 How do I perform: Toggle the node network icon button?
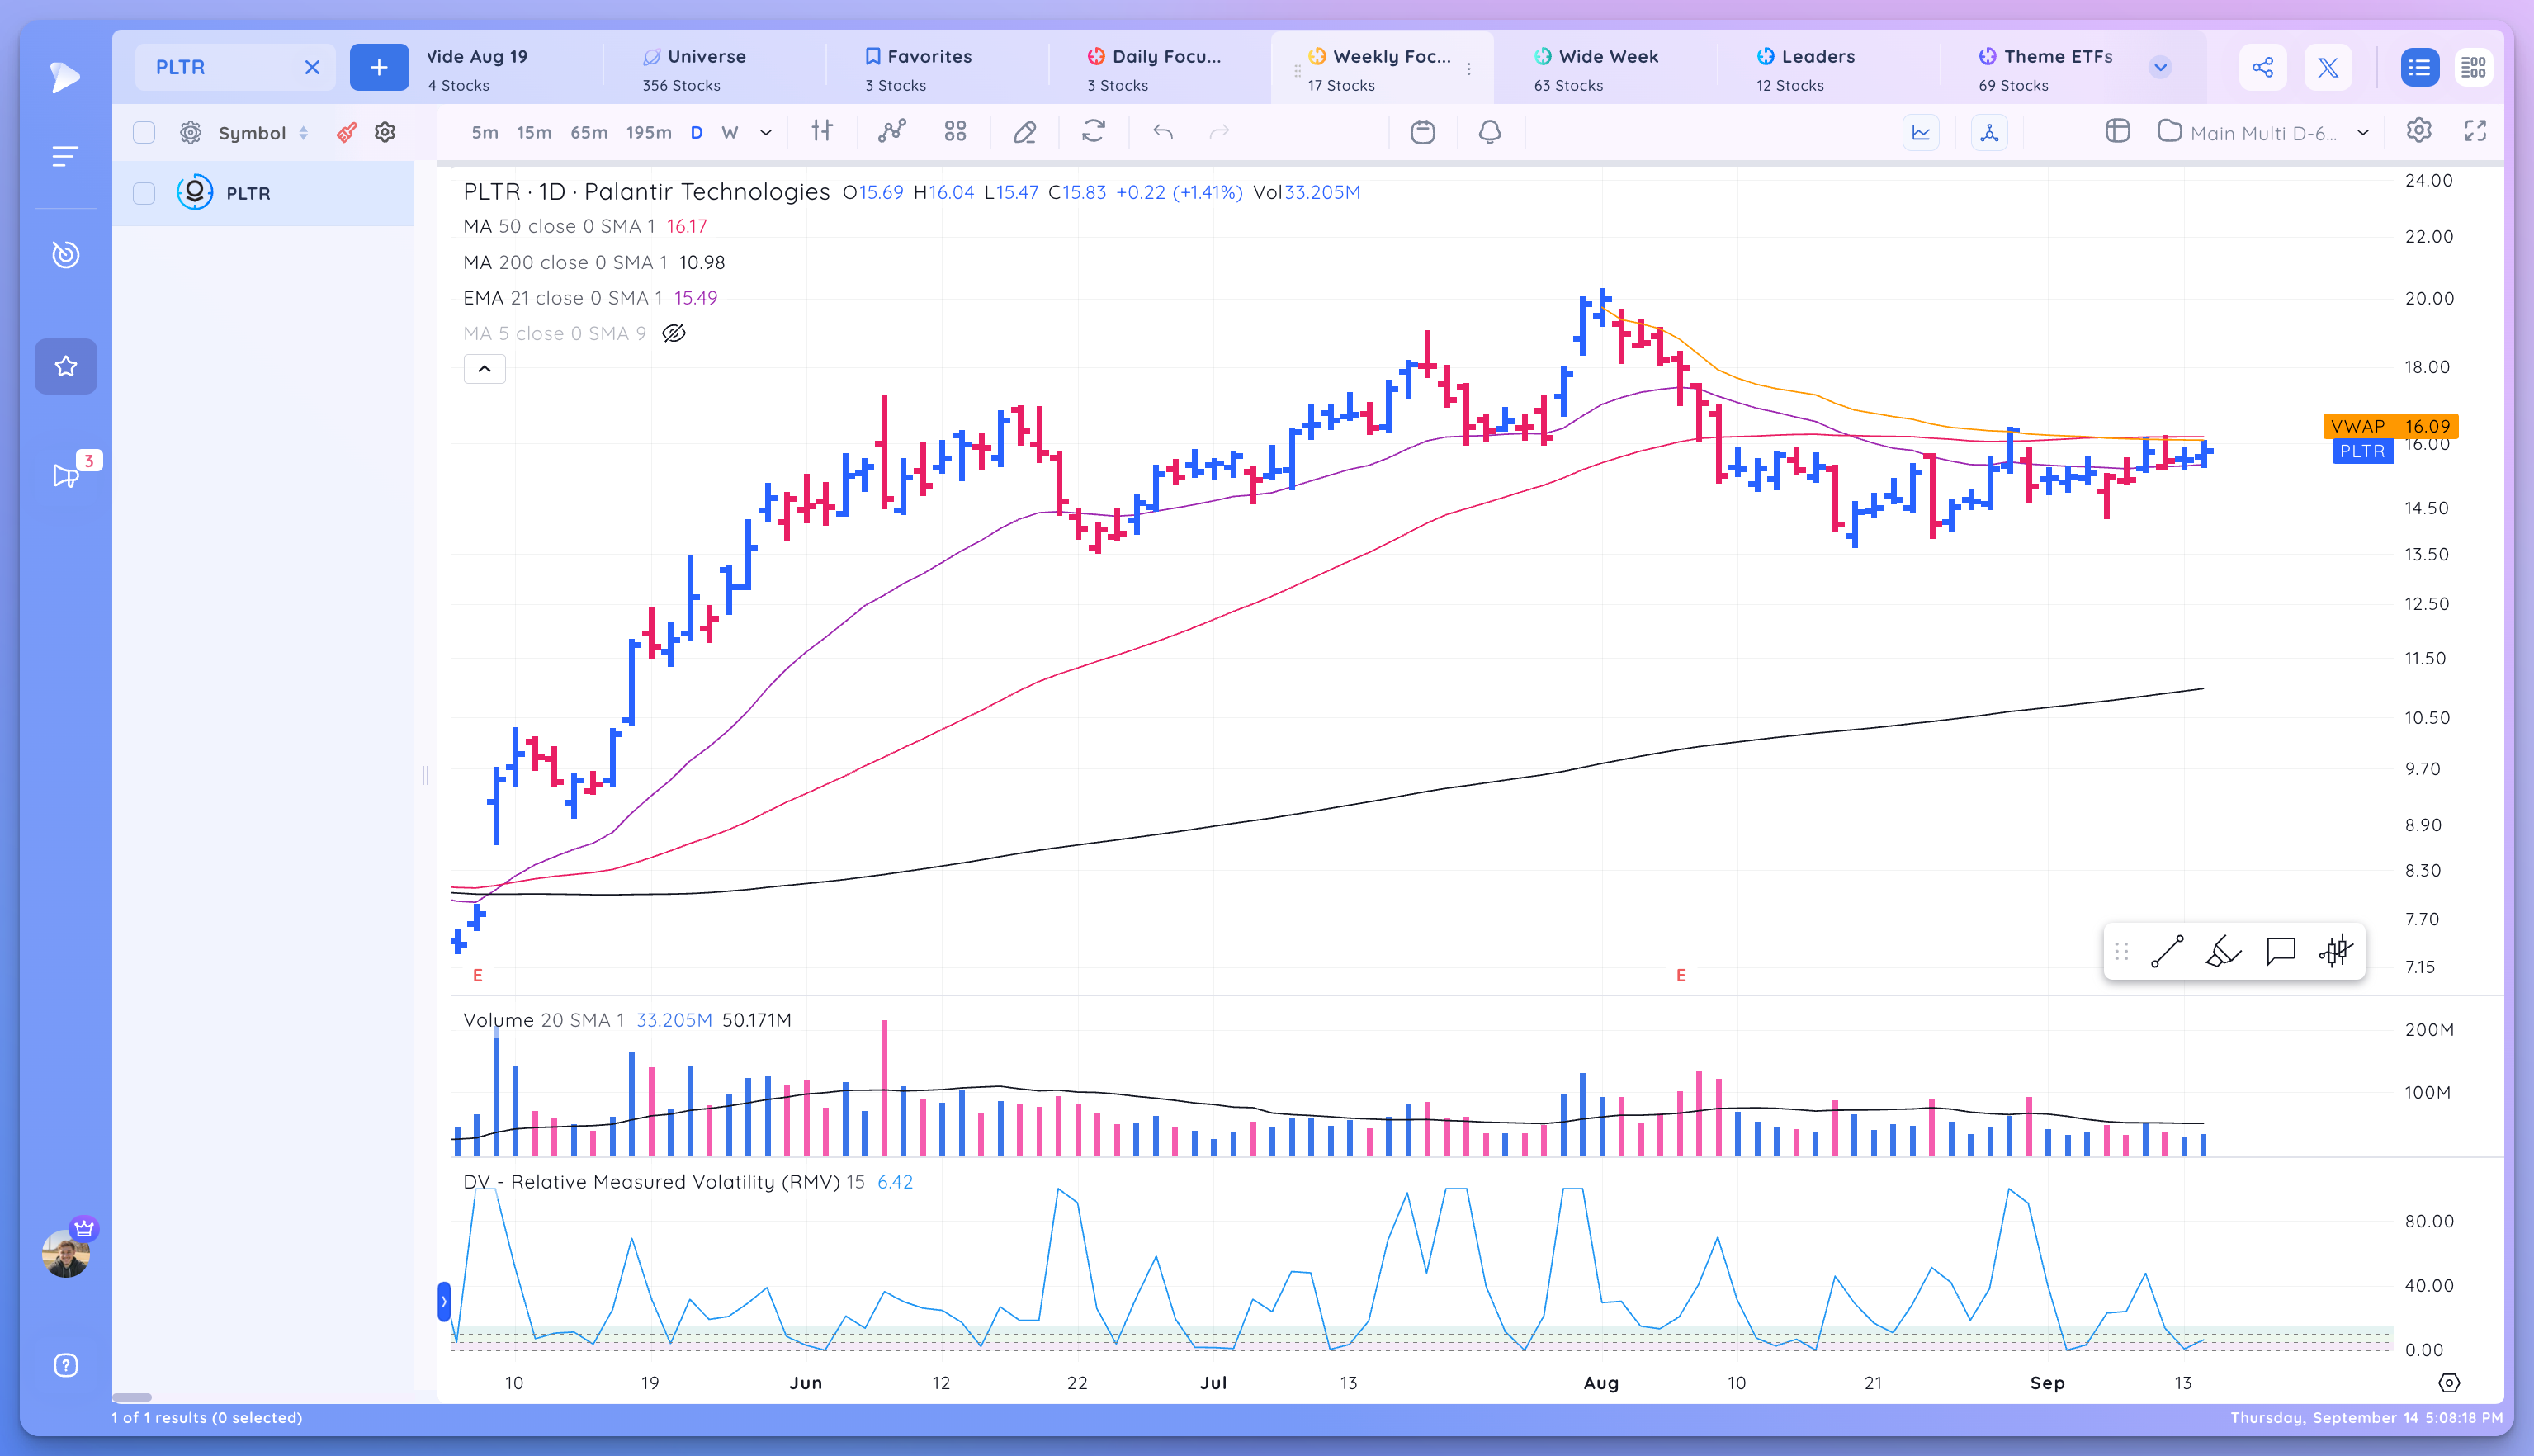[x=1989, y=132]
